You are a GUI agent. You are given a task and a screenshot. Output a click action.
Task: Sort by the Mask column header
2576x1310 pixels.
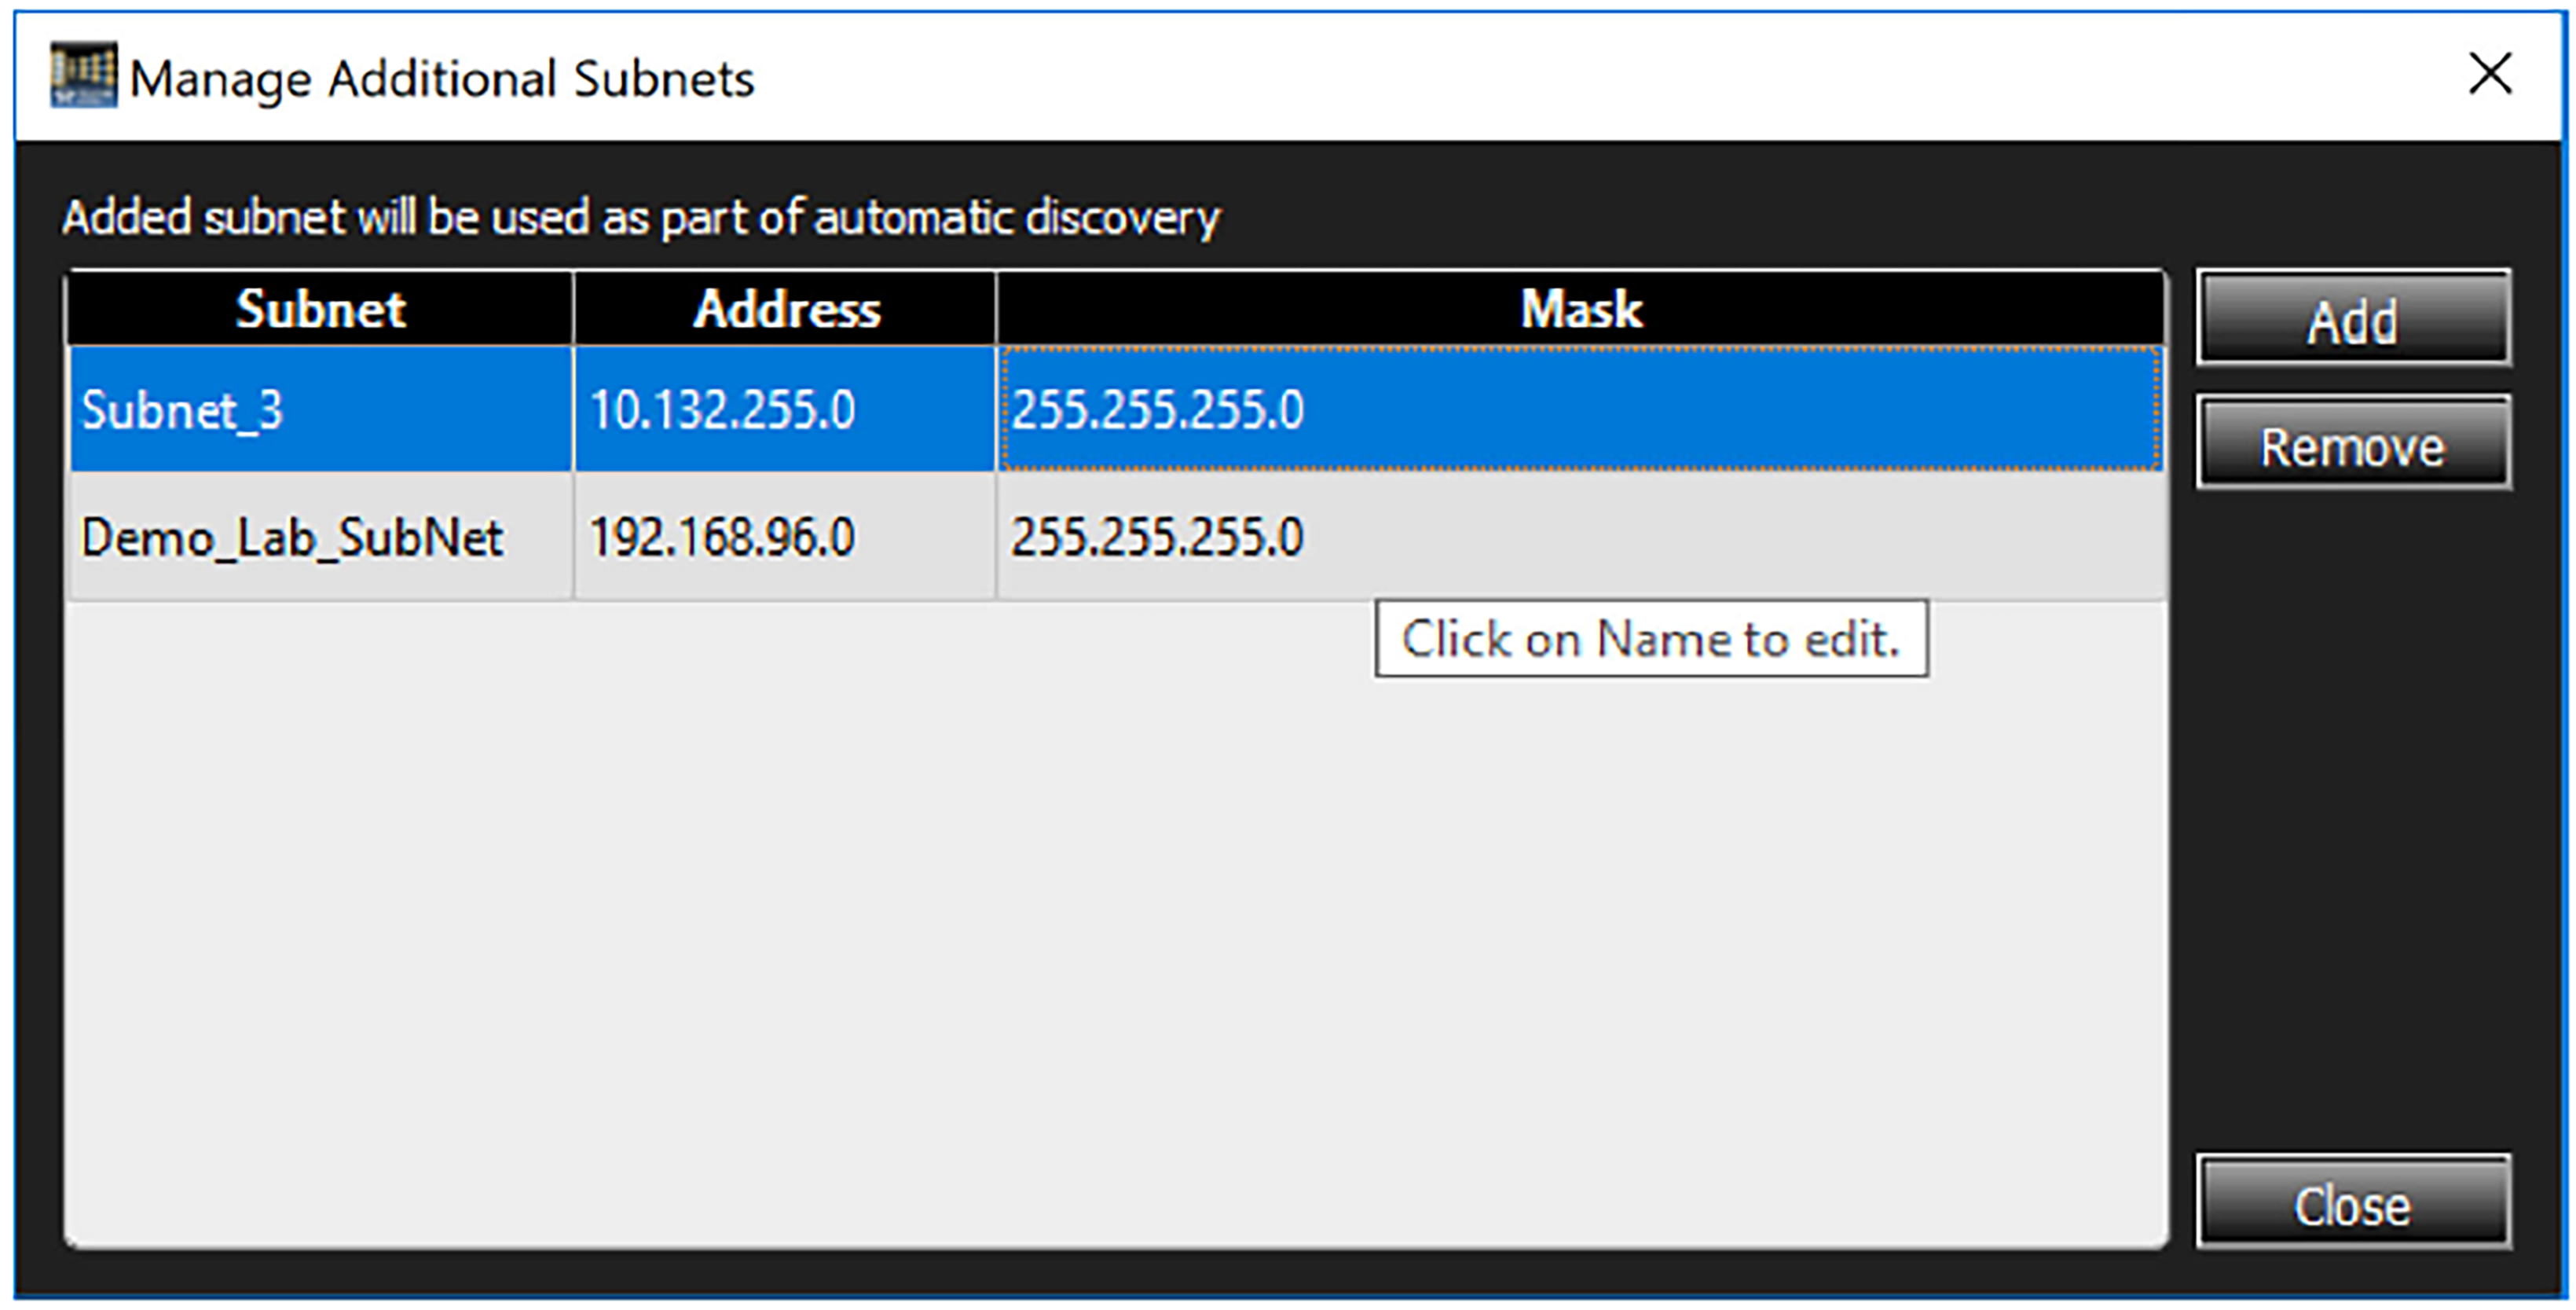pyautogui.click(x=1580, y=308)
